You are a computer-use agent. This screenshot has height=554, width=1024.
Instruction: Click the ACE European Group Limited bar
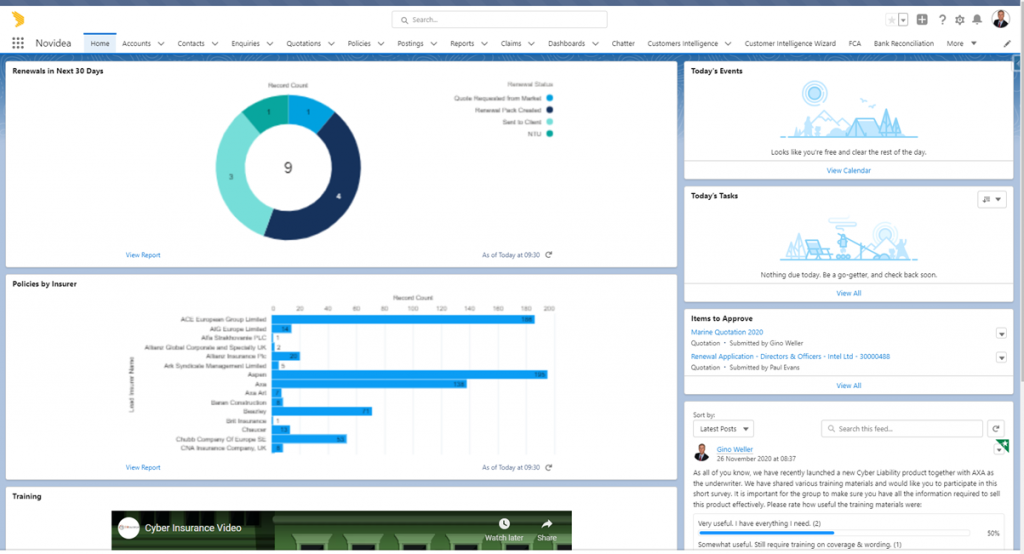point(403,319)
